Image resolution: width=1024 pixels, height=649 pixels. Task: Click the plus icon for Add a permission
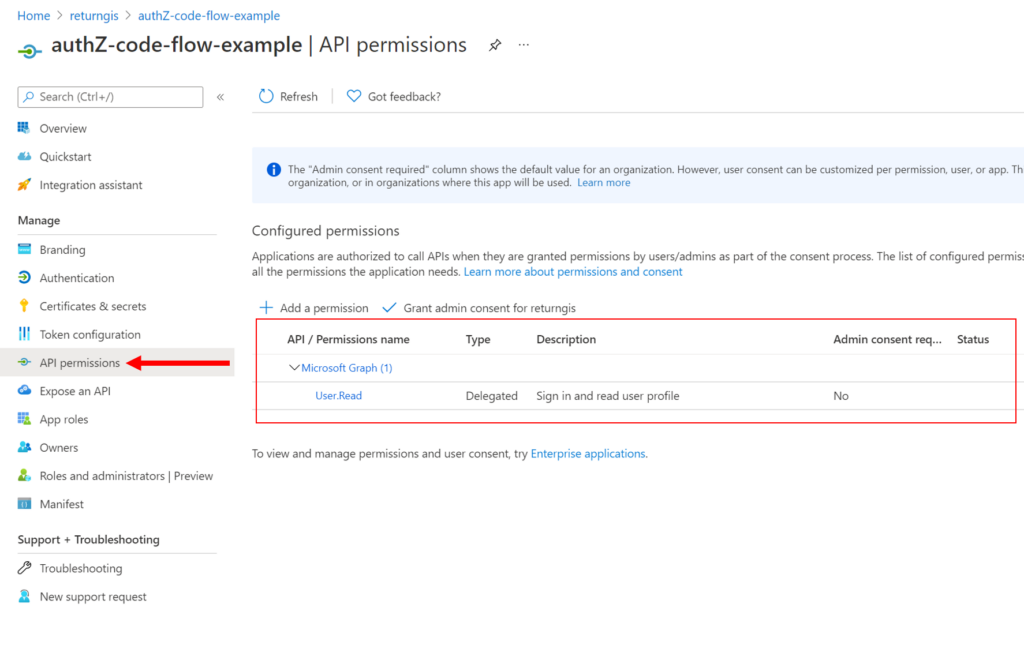pyautogui.click(x=266, y=308)
